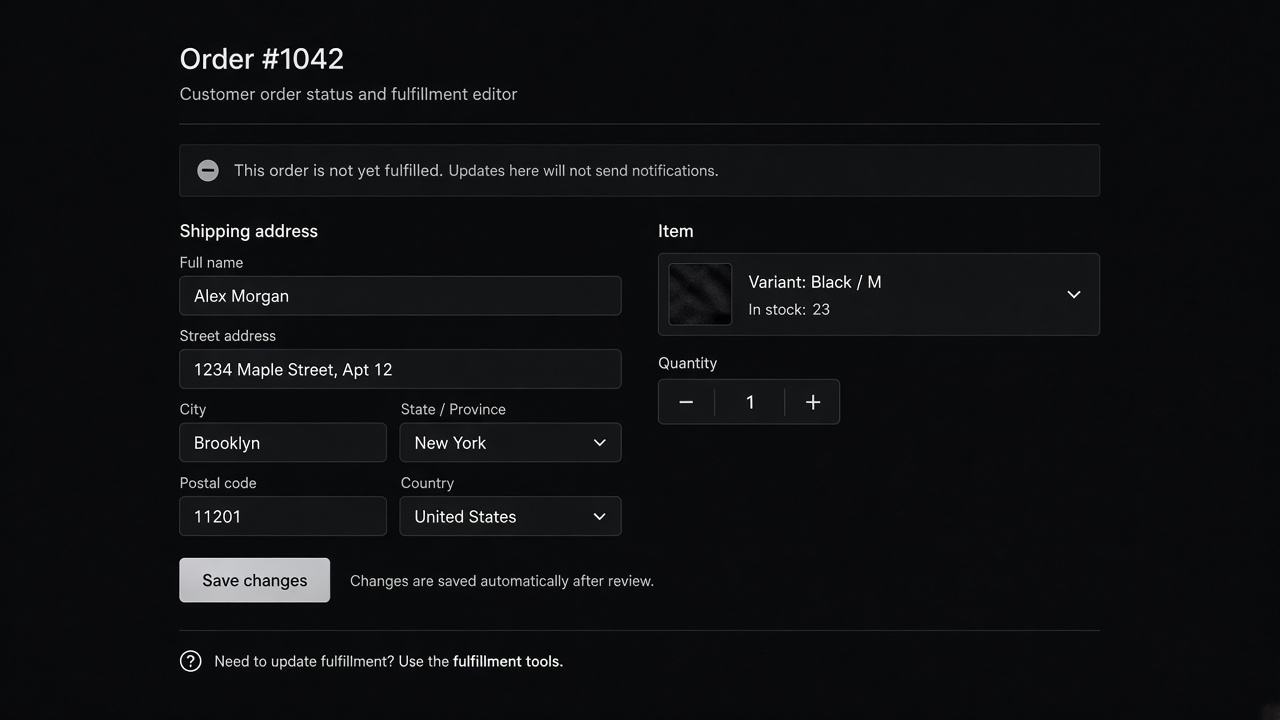
Task: Click the Order #1042 heading
Action: coord(262,59)
